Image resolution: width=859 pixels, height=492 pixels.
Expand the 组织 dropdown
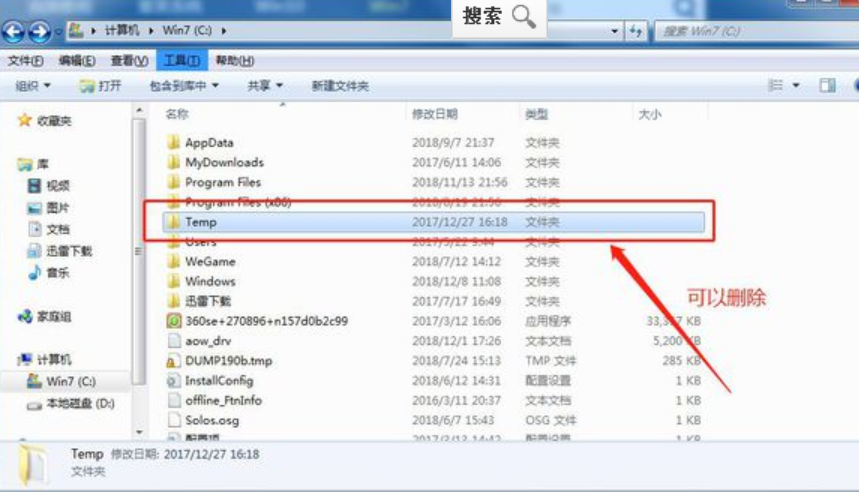33,85
